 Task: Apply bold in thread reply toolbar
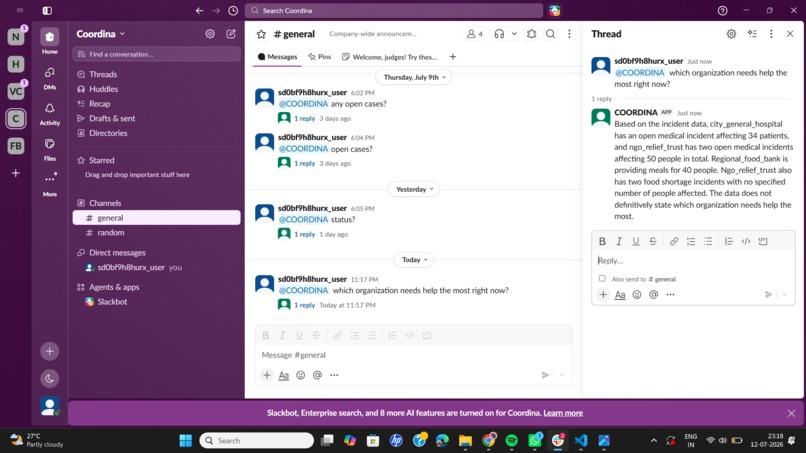pos(602,241)
